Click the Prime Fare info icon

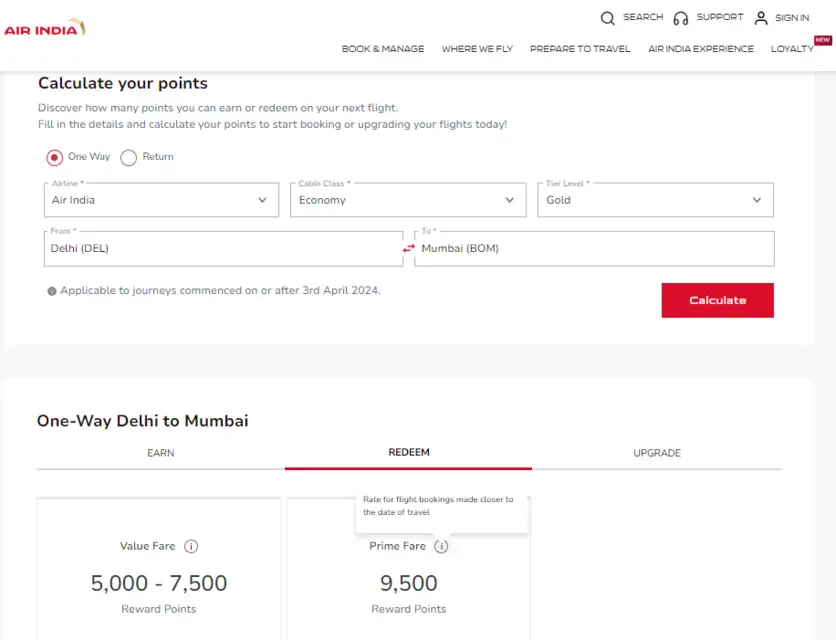tap(442, 546)
